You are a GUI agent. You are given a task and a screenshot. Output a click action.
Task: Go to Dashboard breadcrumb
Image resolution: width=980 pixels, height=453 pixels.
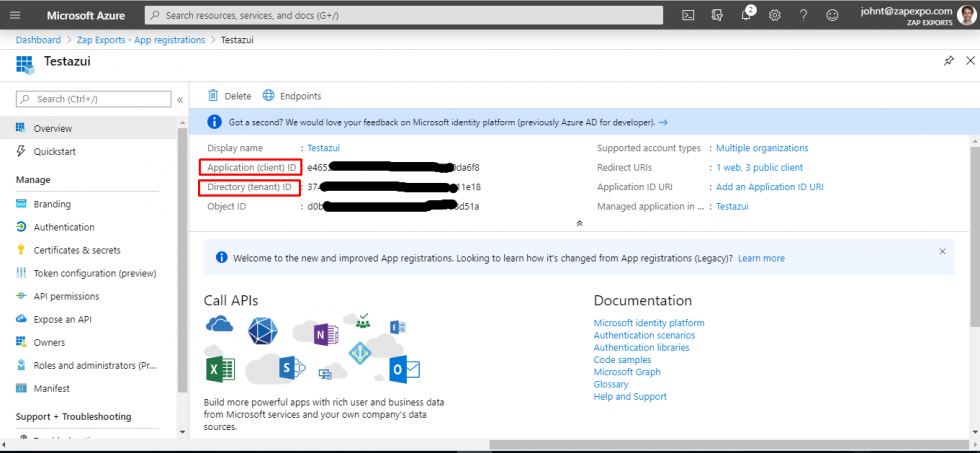tap(38, 40)
